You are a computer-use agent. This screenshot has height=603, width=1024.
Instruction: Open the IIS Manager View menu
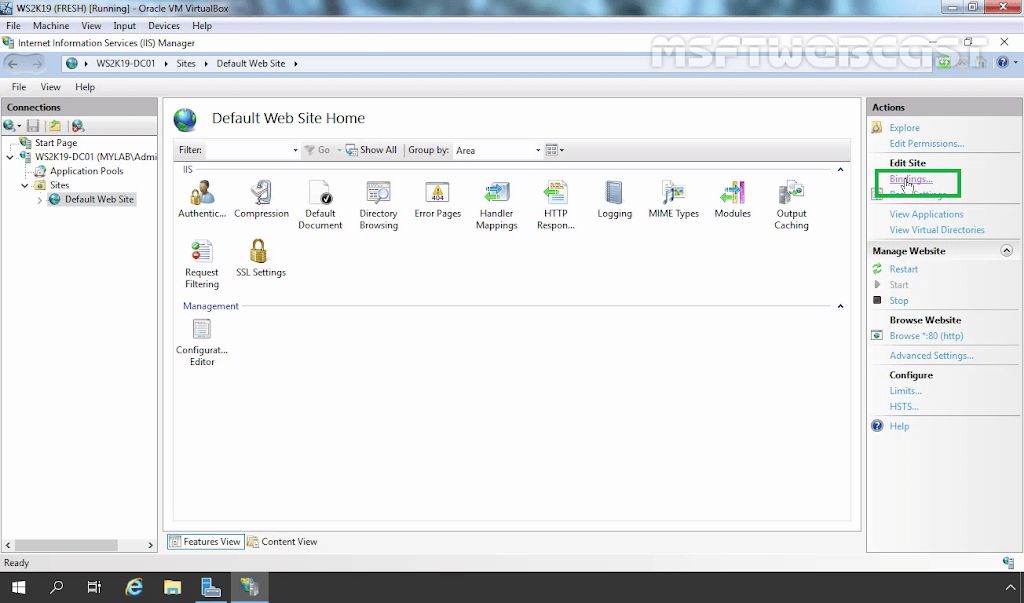coord(50,87)
